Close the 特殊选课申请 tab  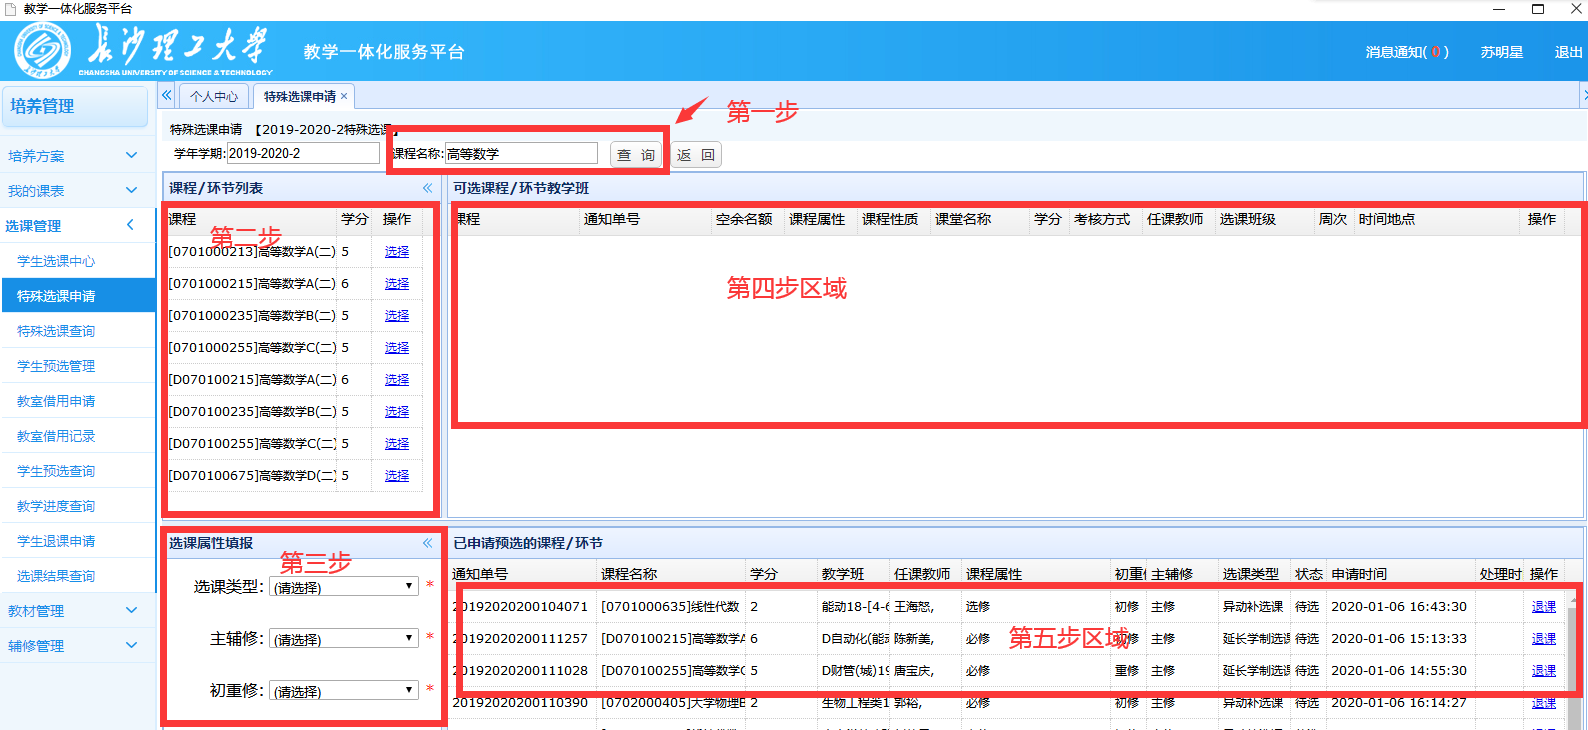click(344, 96)
